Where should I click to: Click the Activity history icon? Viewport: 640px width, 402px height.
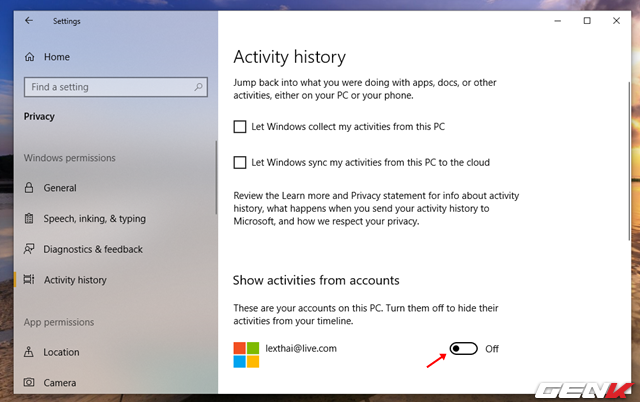pyautogui.click(x=29, y=280)
